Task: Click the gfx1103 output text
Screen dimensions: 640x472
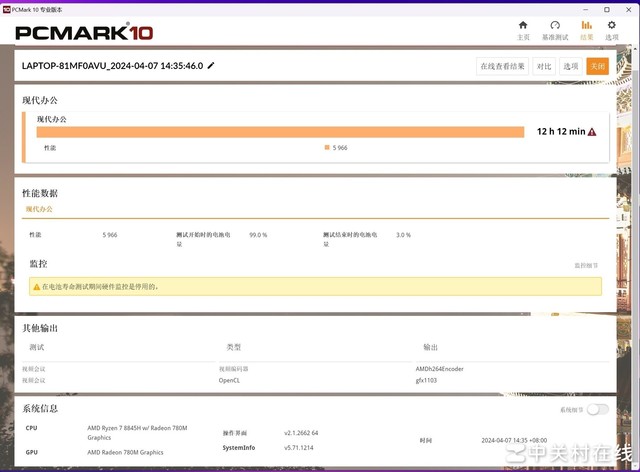Action: tap(426, 380)
